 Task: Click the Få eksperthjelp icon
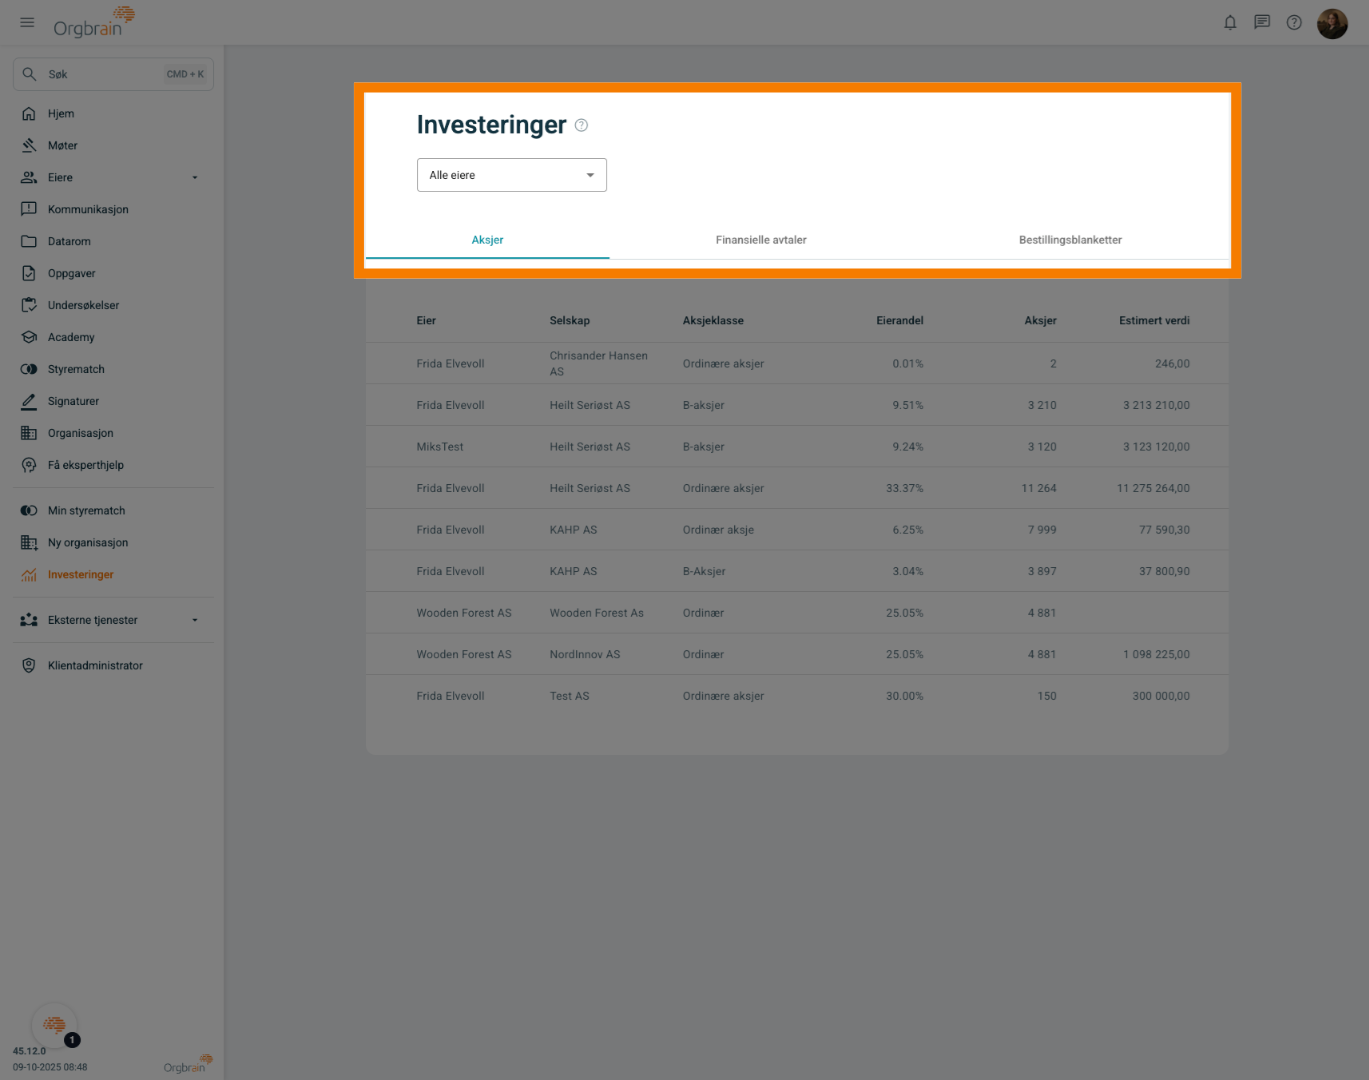pos(29,466)
